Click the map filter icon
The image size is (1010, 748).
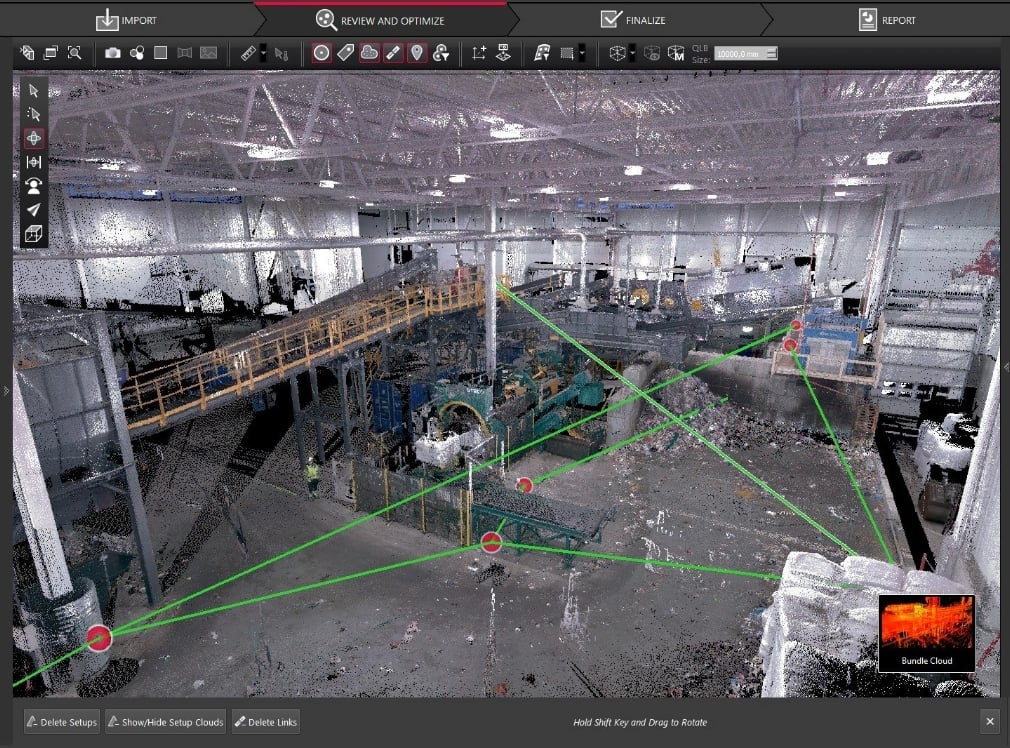[542, 53]
